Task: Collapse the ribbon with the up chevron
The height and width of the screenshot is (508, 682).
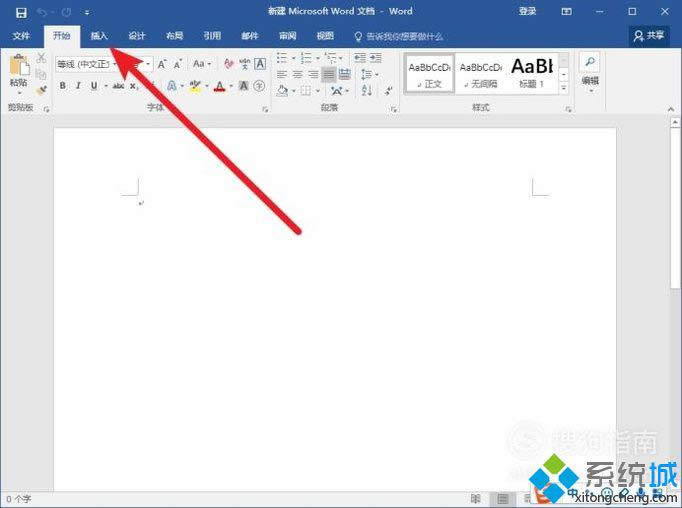Action: [671, 109]
